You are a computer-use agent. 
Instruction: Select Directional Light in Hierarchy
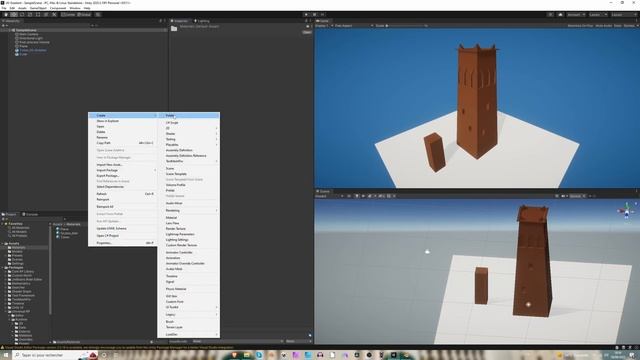31,38
